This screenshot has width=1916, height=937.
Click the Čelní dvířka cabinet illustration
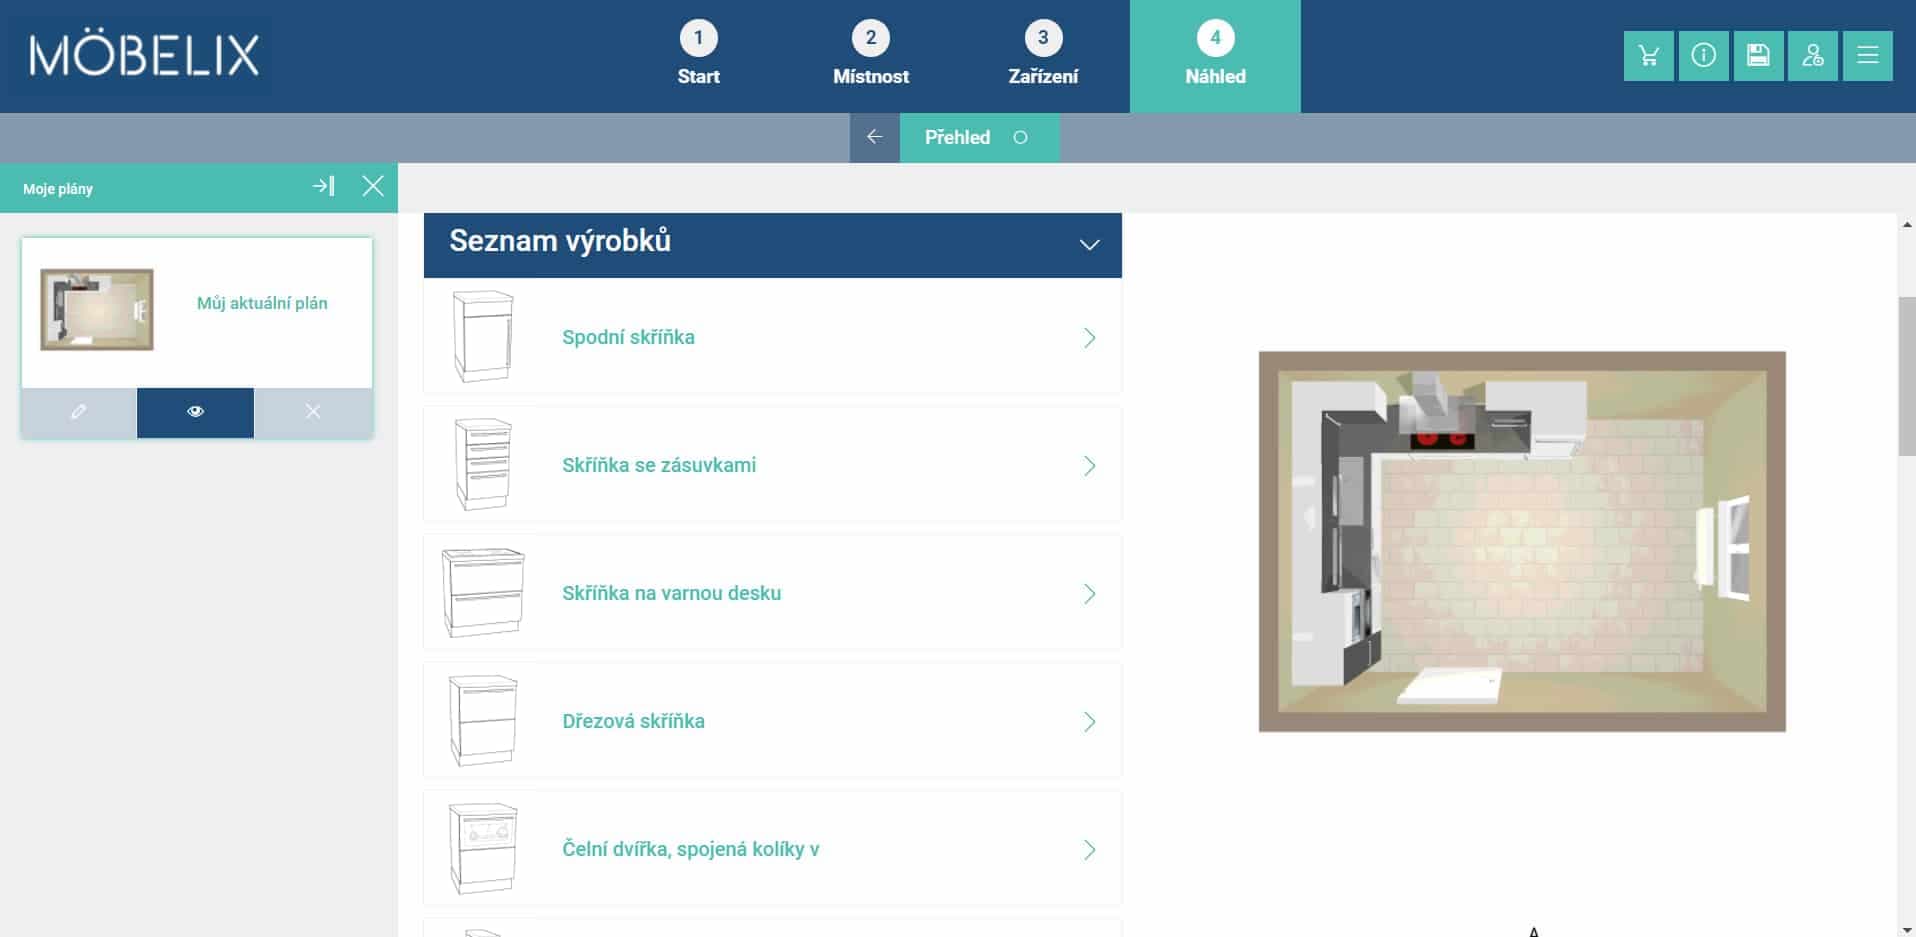pos(483,849)
